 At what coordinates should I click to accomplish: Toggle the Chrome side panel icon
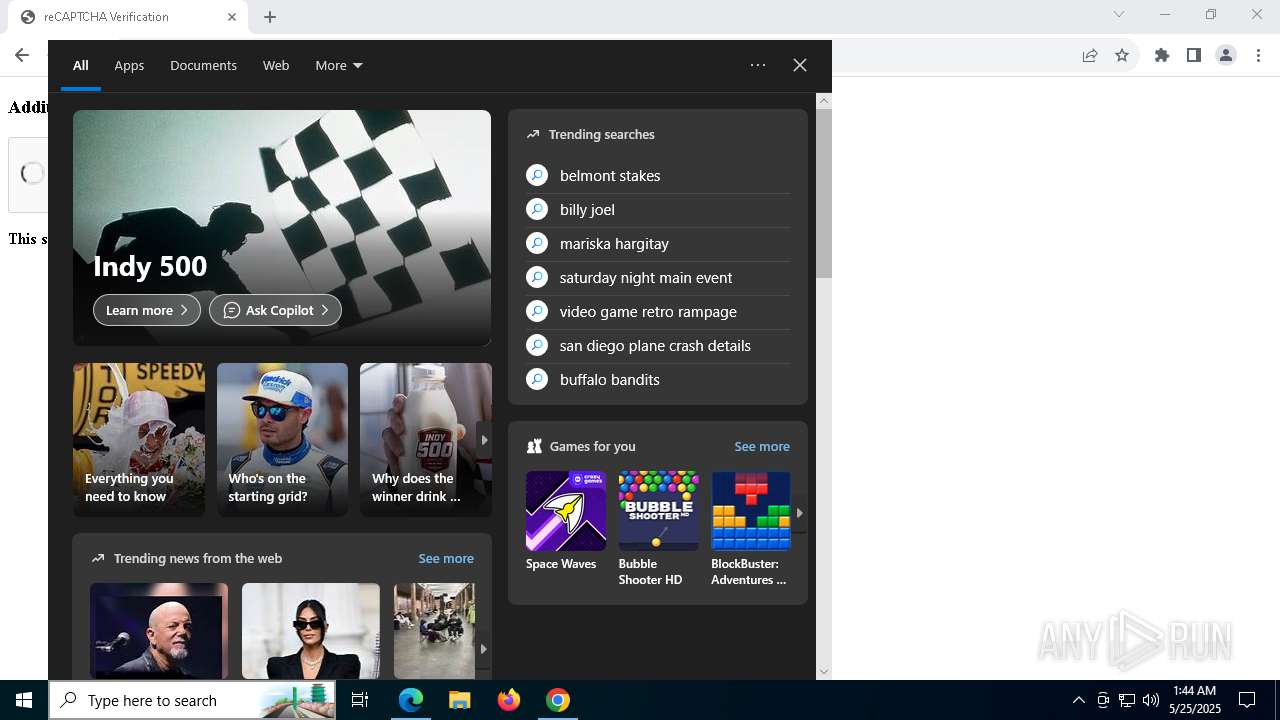pos(1193,55)
